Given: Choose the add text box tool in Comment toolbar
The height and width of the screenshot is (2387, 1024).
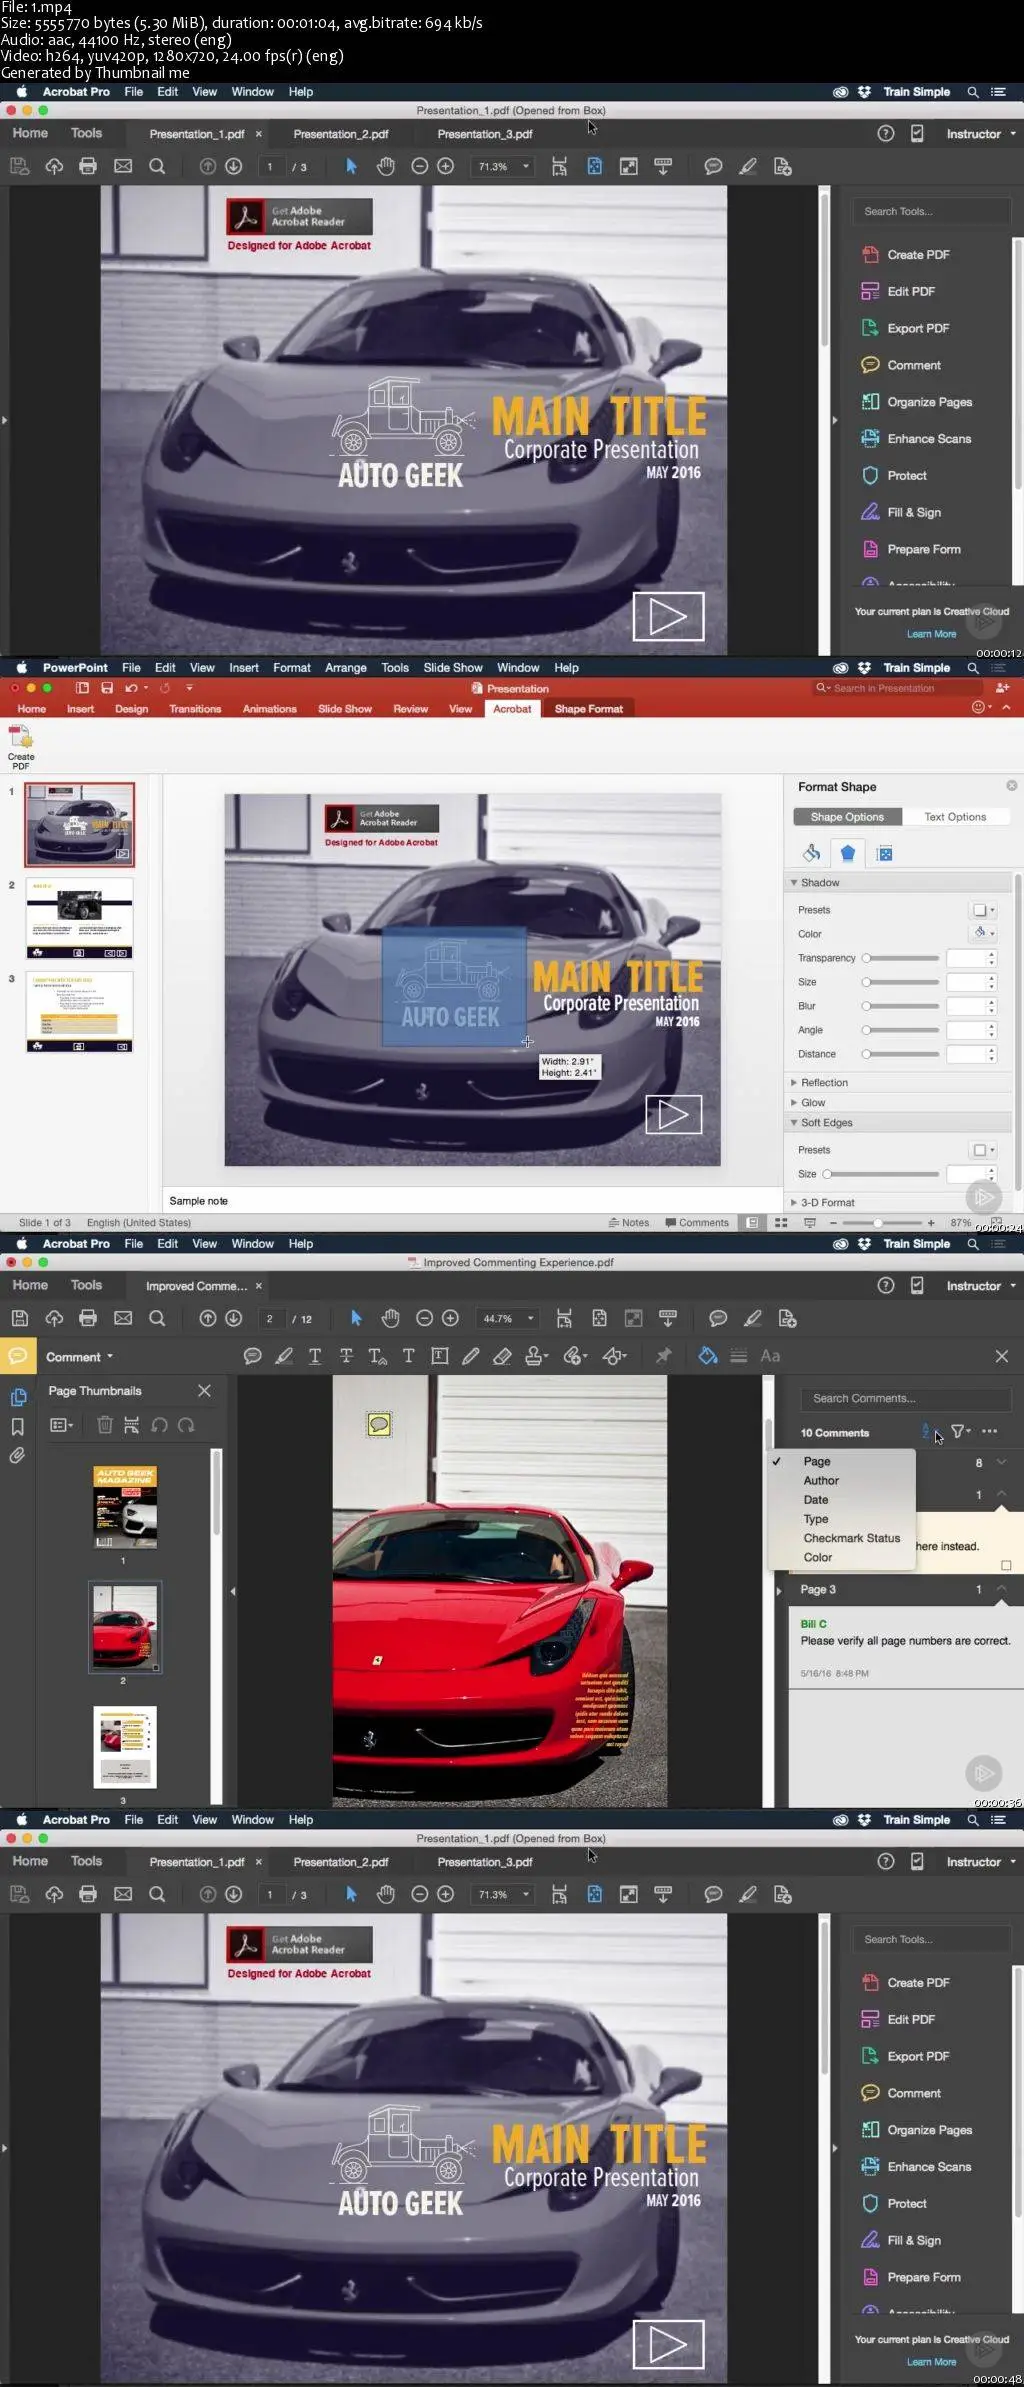Looking at the screenshot, I should click(439, 1356).
